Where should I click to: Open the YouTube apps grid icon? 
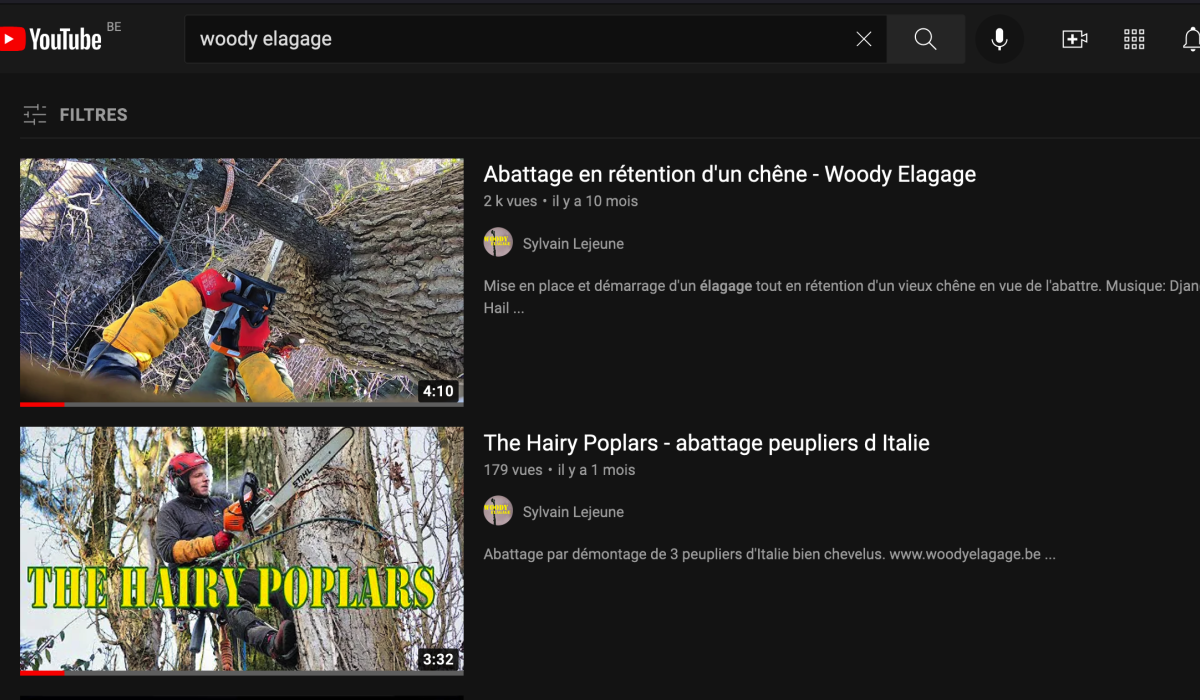click(1134, 39)
